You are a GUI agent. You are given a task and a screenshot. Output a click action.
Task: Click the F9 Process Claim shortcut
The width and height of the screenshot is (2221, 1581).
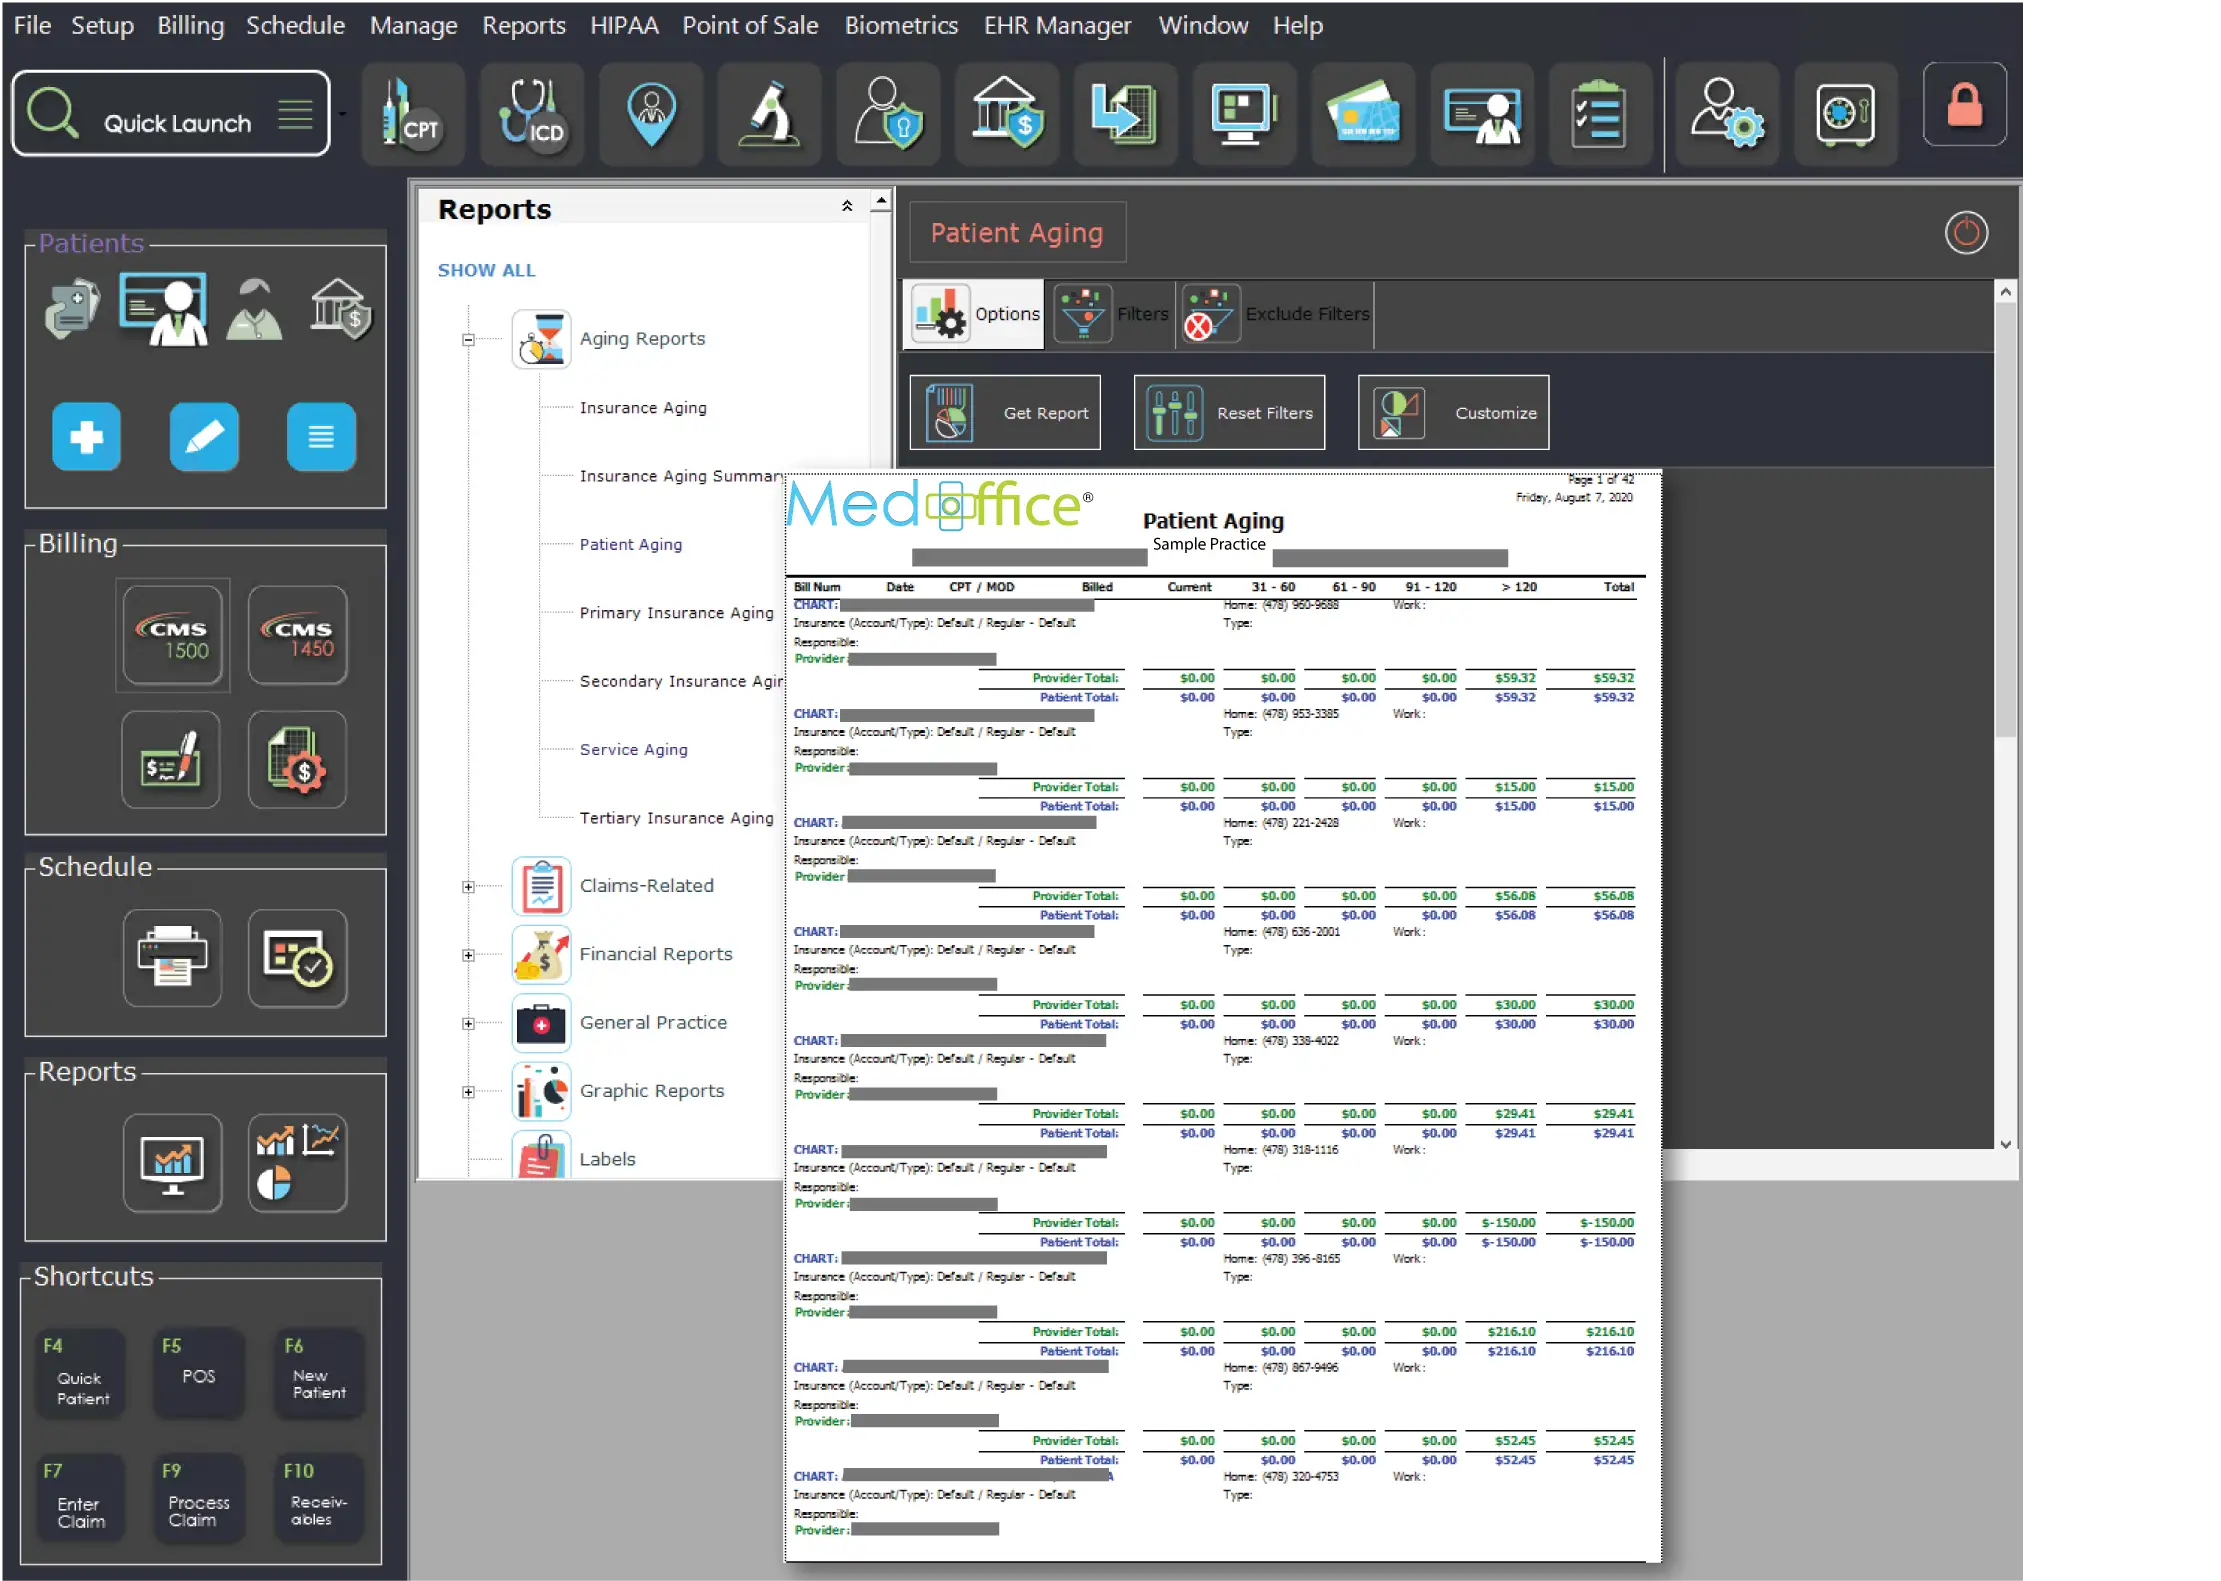198,1499
